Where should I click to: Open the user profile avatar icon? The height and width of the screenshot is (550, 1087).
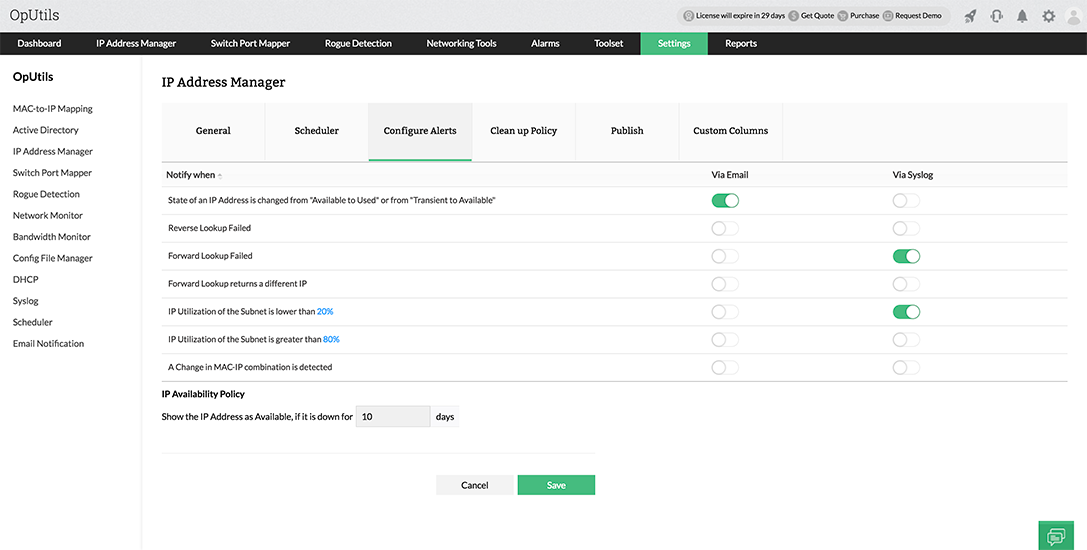tap(1075, 16)
